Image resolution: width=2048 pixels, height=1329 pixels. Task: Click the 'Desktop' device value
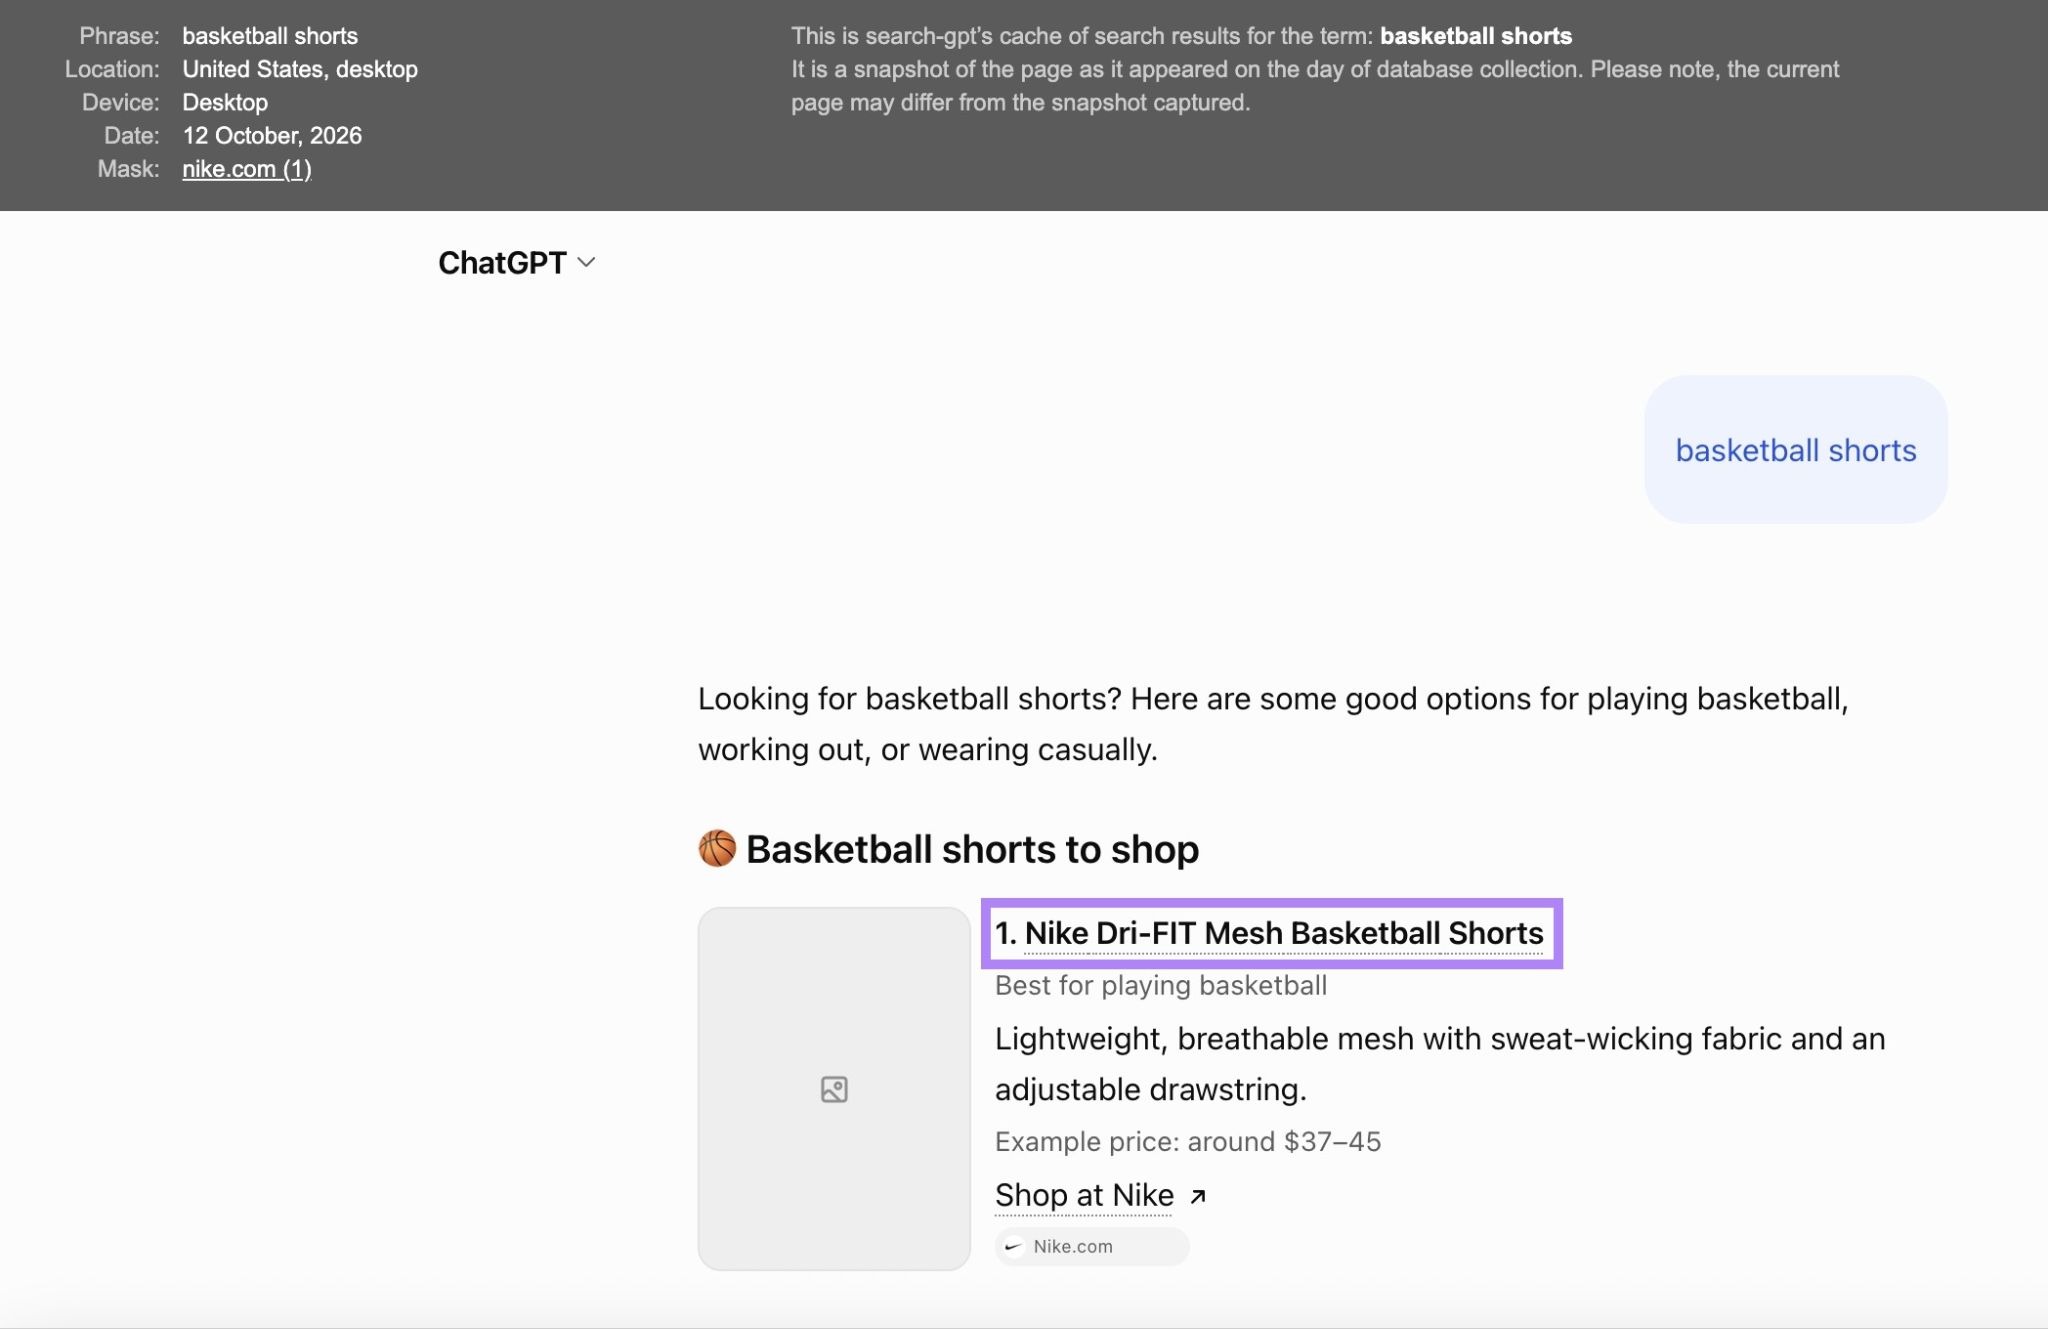point(225,102)
